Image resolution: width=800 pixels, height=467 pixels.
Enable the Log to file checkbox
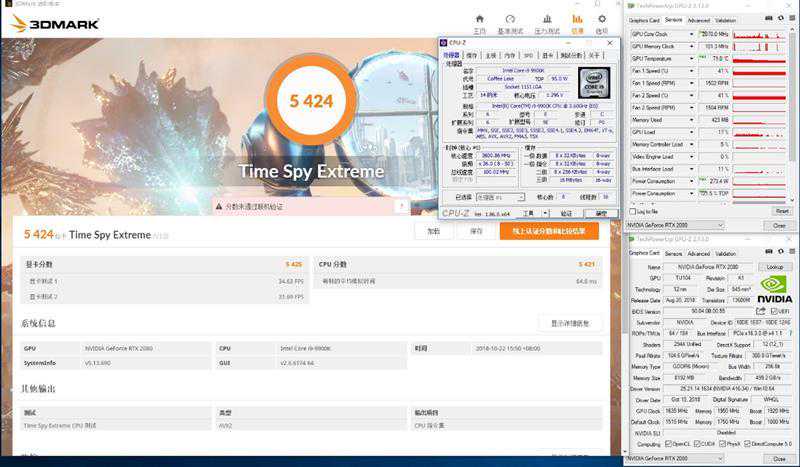pyautogui.click(x=634, y=211)
